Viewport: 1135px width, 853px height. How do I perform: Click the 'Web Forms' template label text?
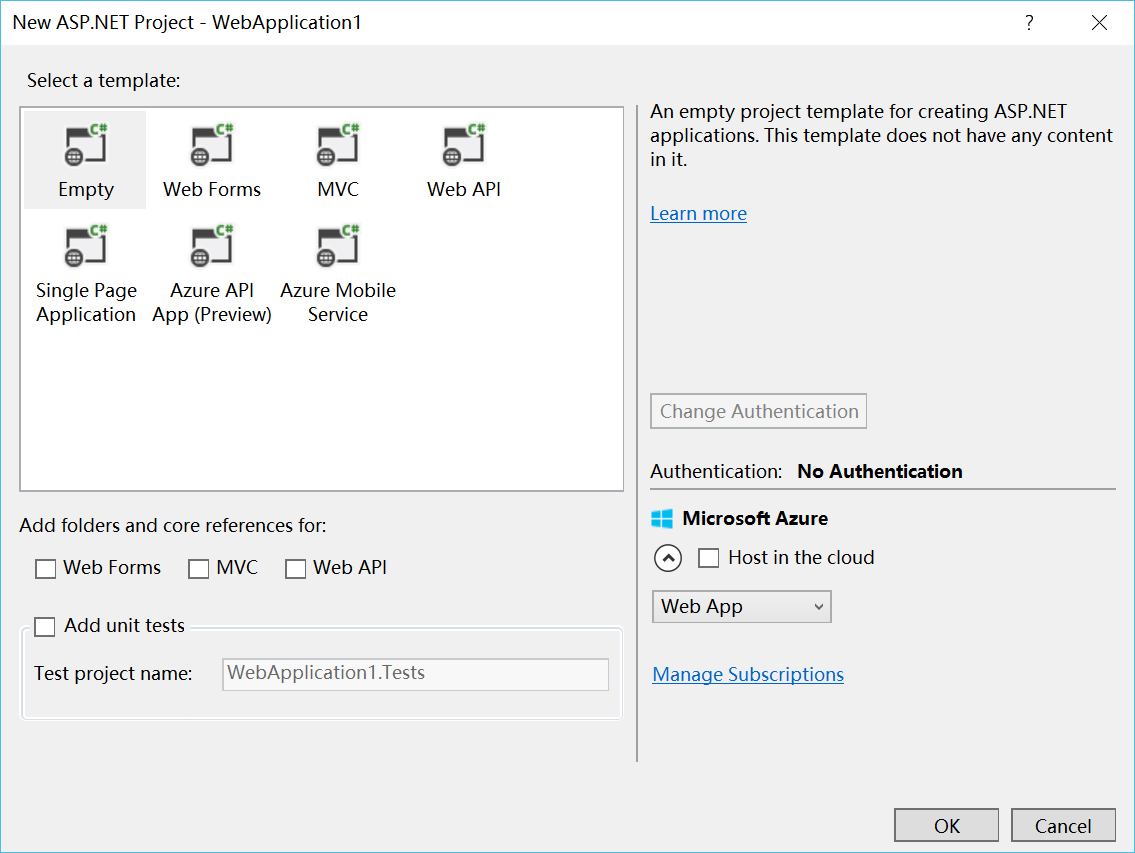[x=212, y=190]
